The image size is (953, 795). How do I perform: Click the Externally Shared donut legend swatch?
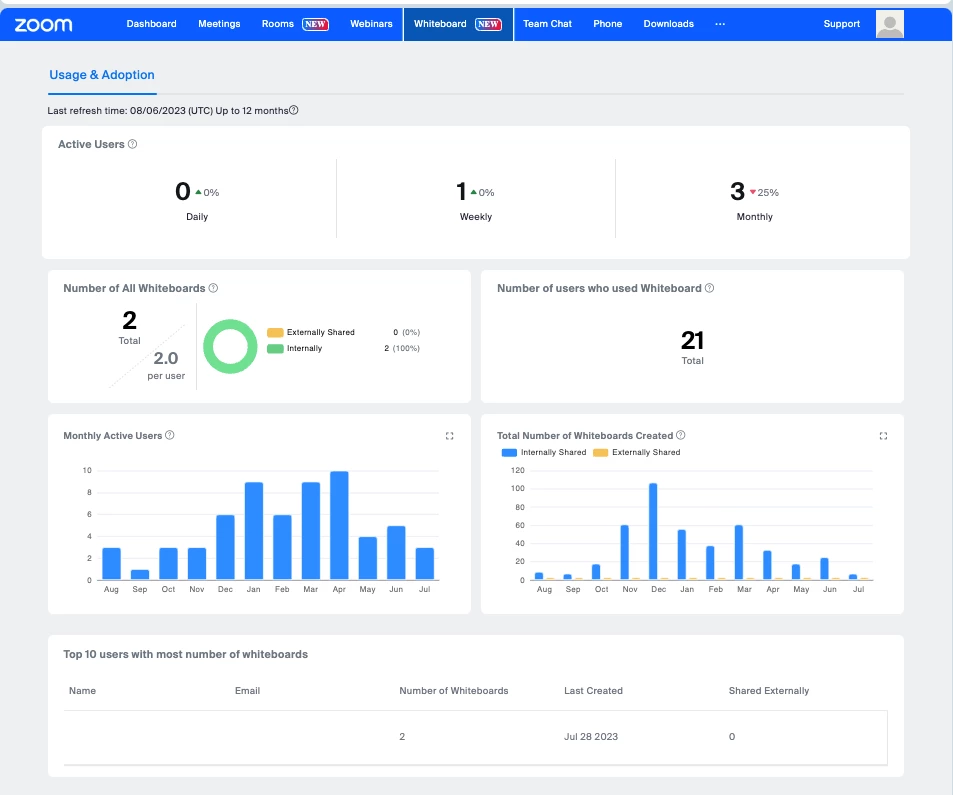pos(275,332)
